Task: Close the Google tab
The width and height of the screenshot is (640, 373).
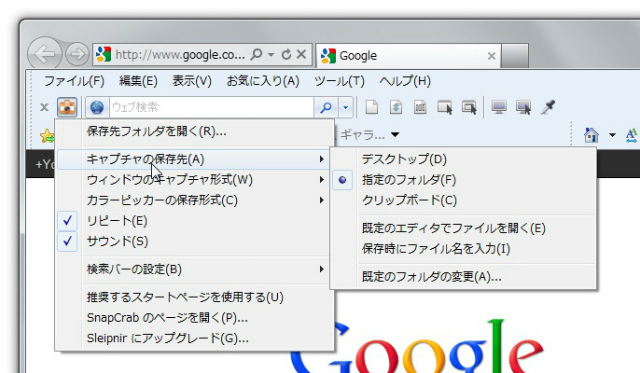Action: pos(491,56)
